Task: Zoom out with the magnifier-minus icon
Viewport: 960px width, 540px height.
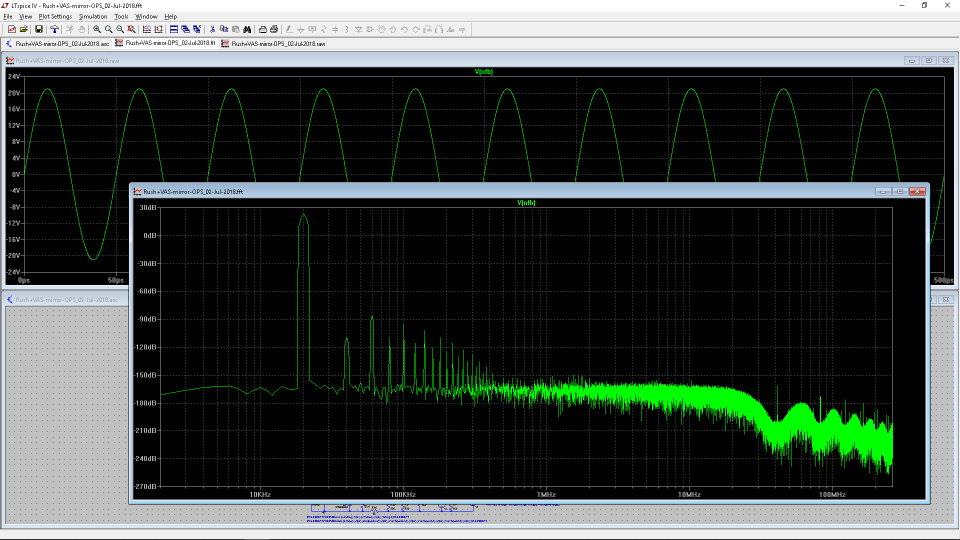Action: click(x=120, y=29)
